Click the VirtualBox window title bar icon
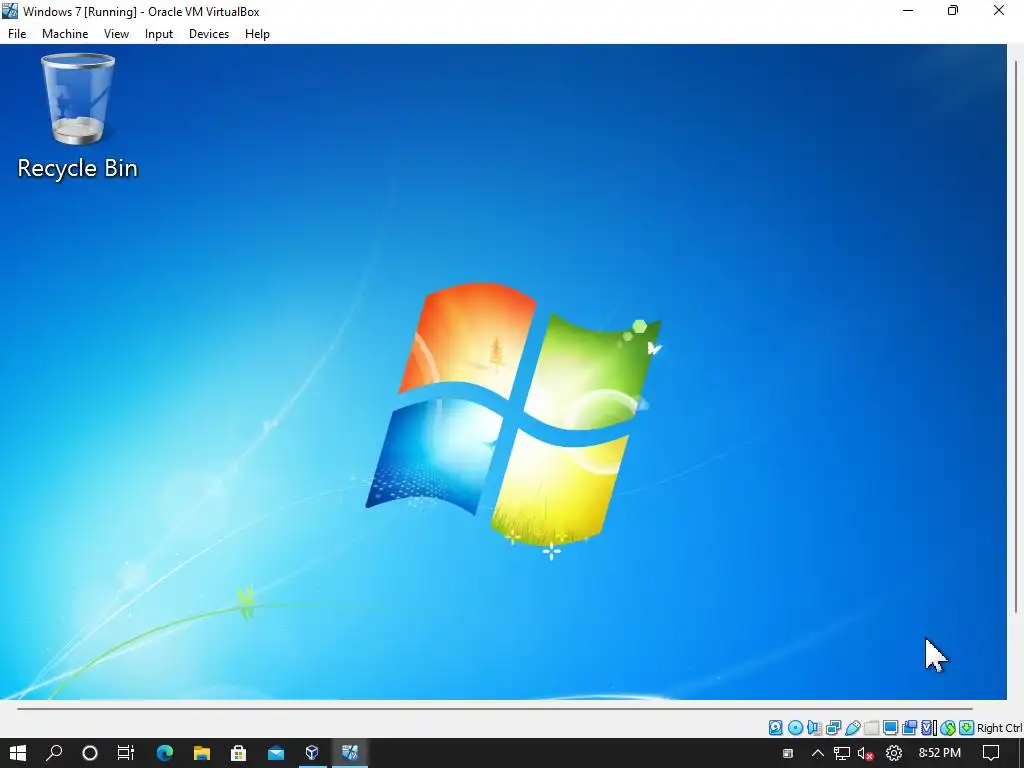Viewport: 1024px width, 768px height. pyautogui.click(x=10, y=11)
